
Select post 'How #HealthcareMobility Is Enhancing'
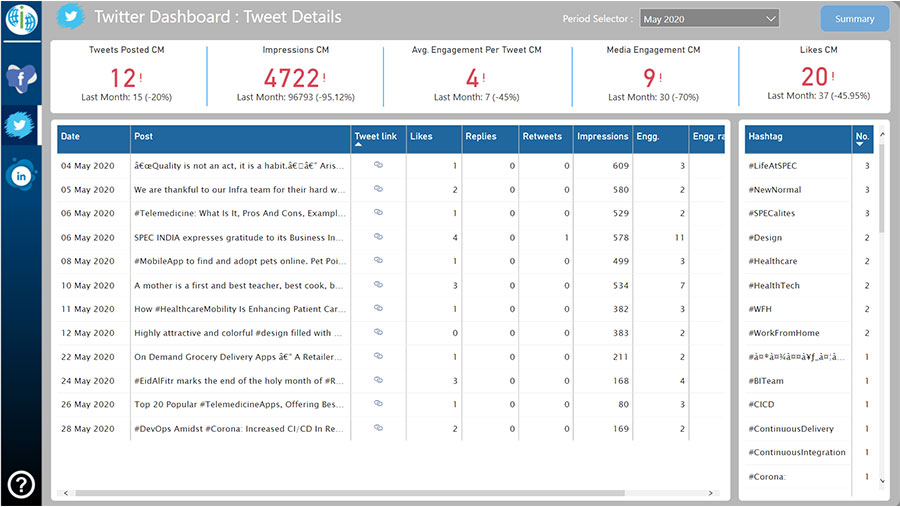pyautogui.click(x=240, y=309)
